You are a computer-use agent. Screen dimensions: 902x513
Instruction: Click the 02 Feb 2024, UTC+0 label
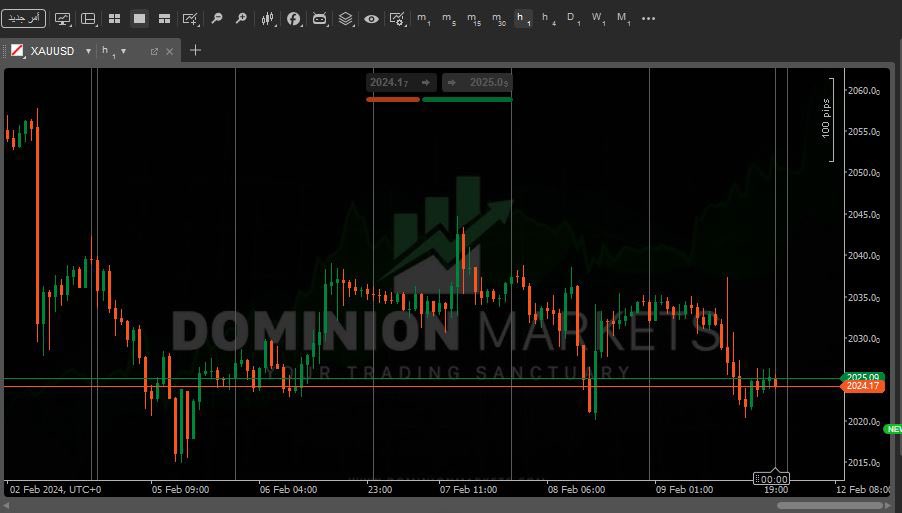pos(55,490)
